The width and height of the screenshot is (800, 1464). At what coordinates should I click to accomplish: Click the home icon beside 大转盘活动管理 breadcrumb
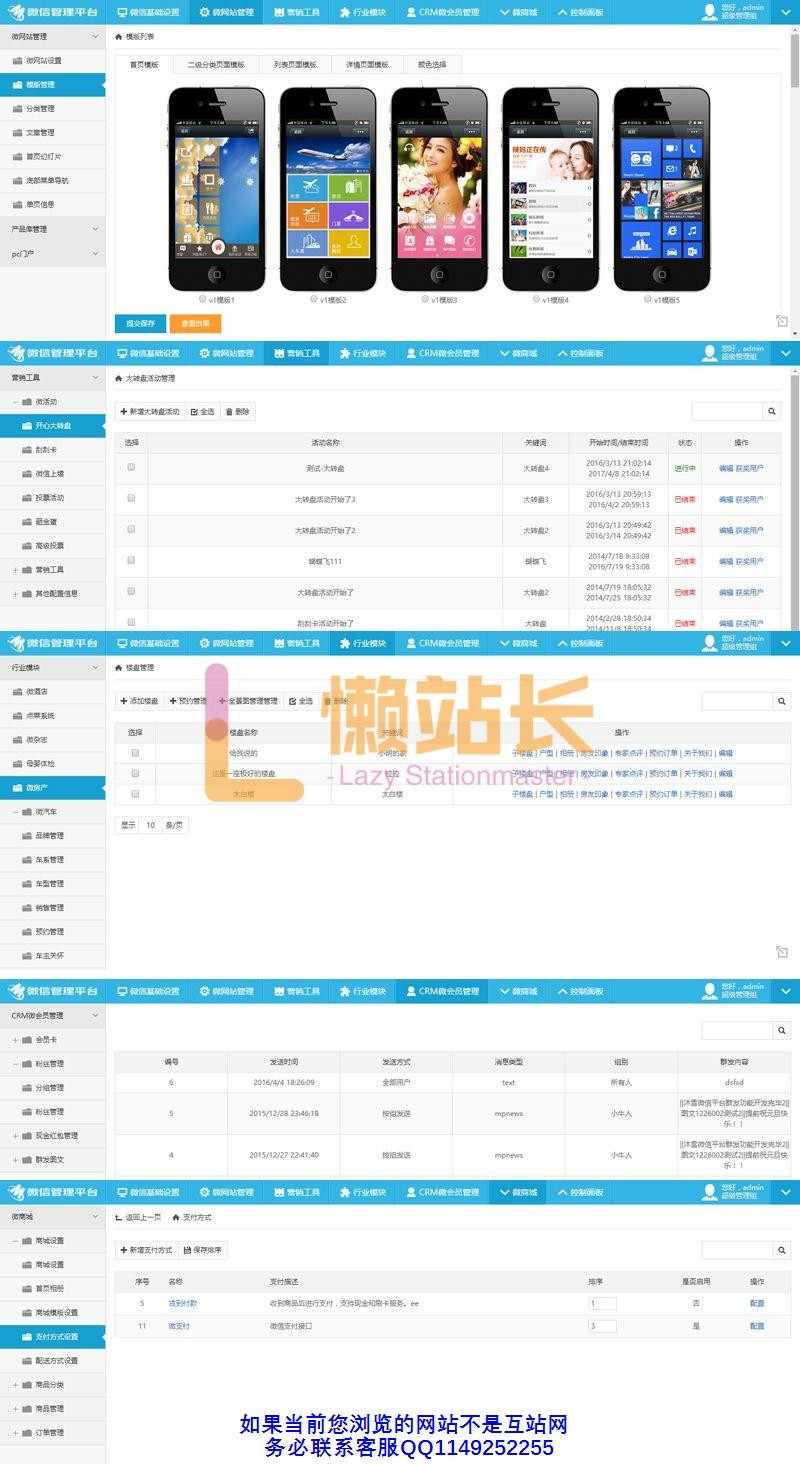pyautogui.click(x=120, y=378)
